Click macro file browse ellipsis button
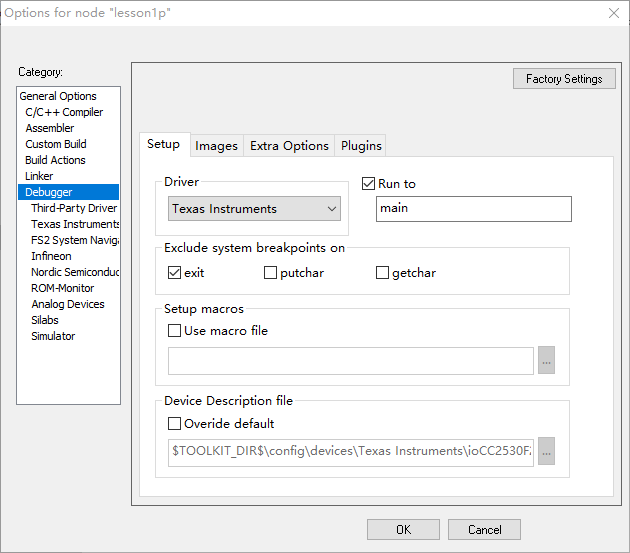 point(546,361)
